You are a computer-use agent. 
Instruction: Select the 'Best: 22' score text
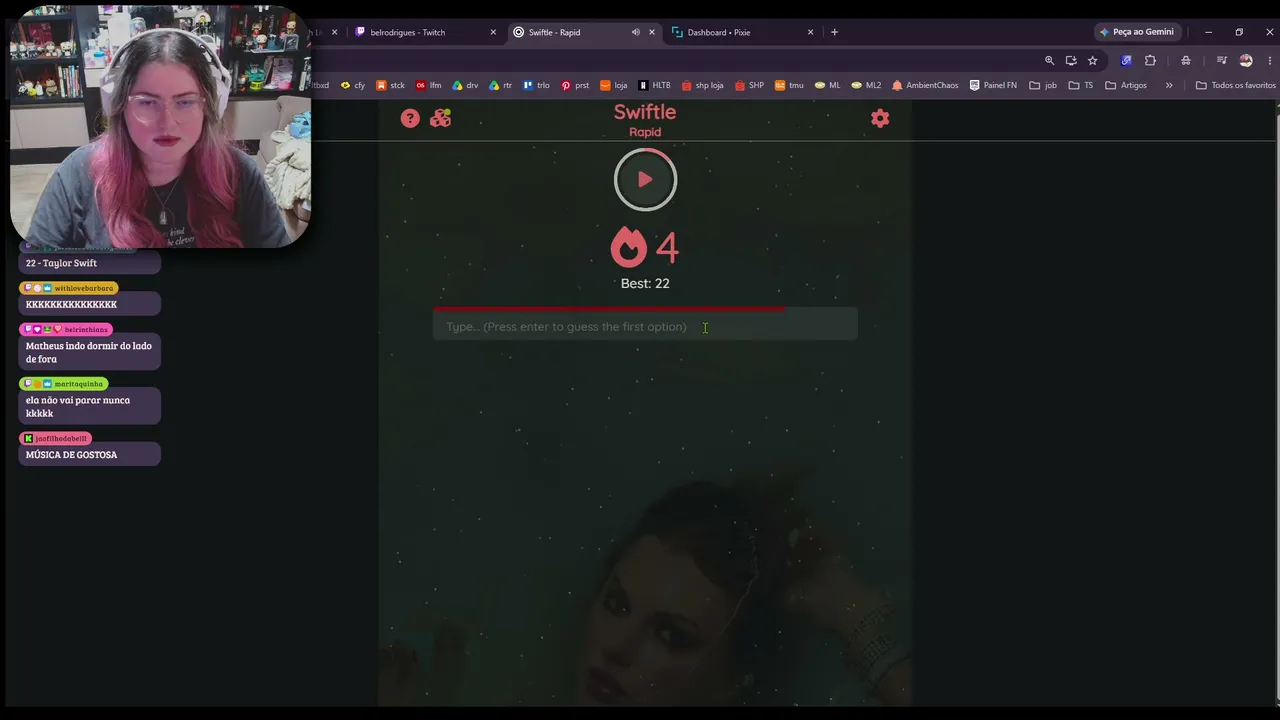645,283
